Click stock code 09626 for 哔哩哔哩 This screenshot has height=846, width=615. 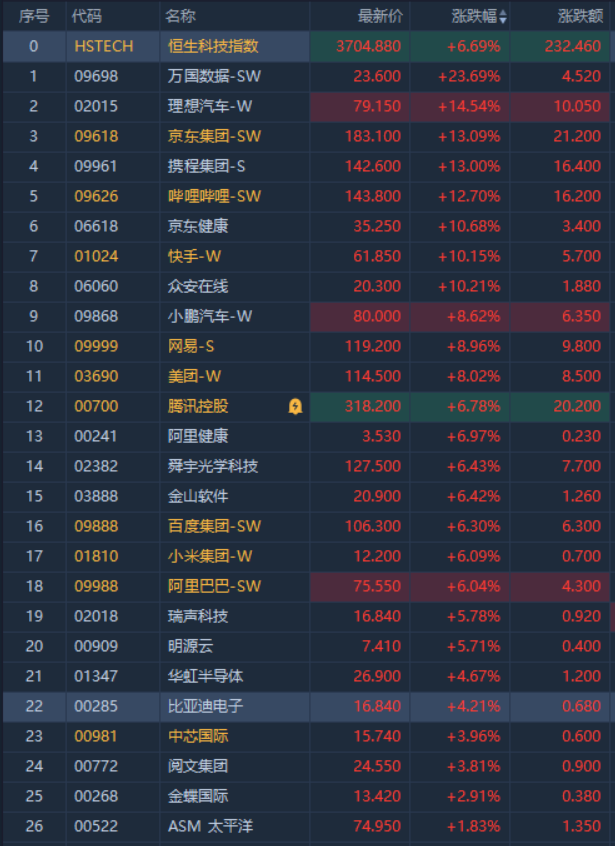[96, 196]
